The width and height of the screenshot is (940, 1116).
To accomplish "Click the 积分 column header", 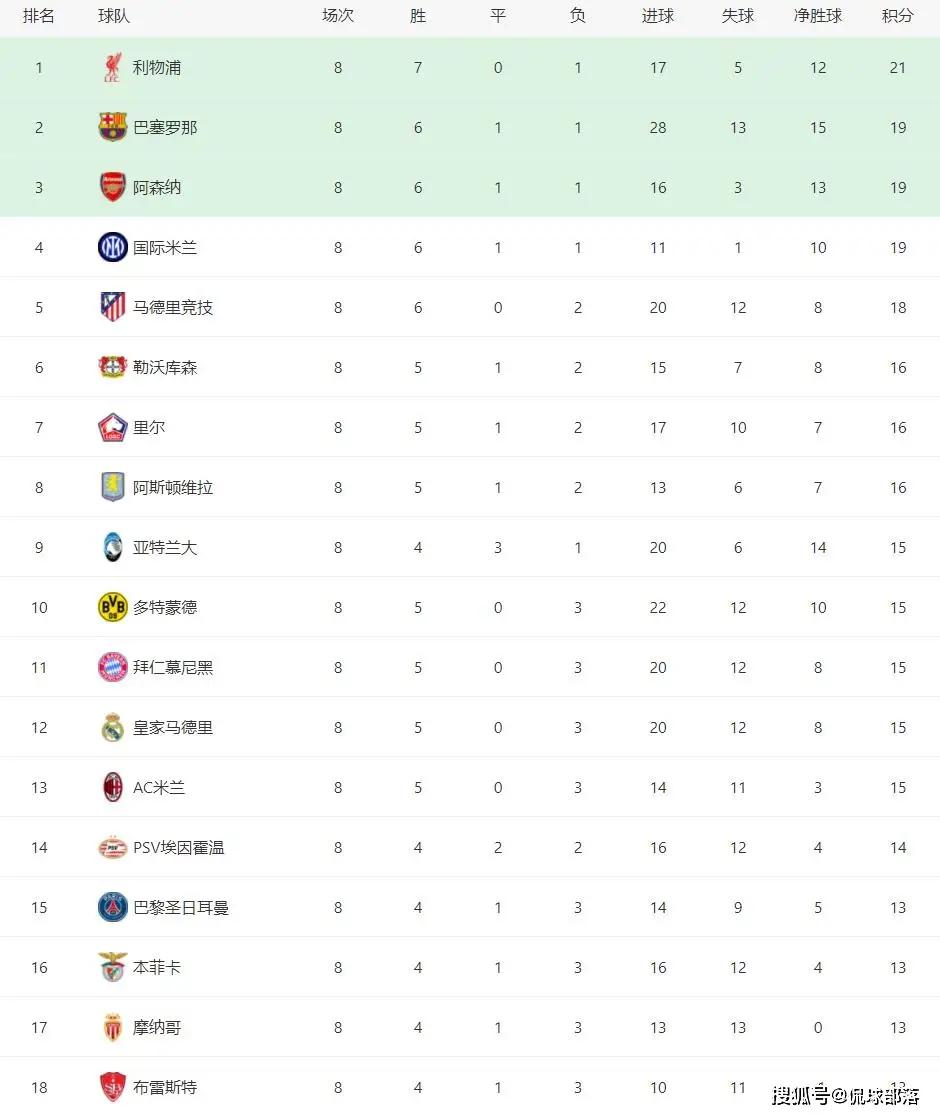I will [898, 16].
